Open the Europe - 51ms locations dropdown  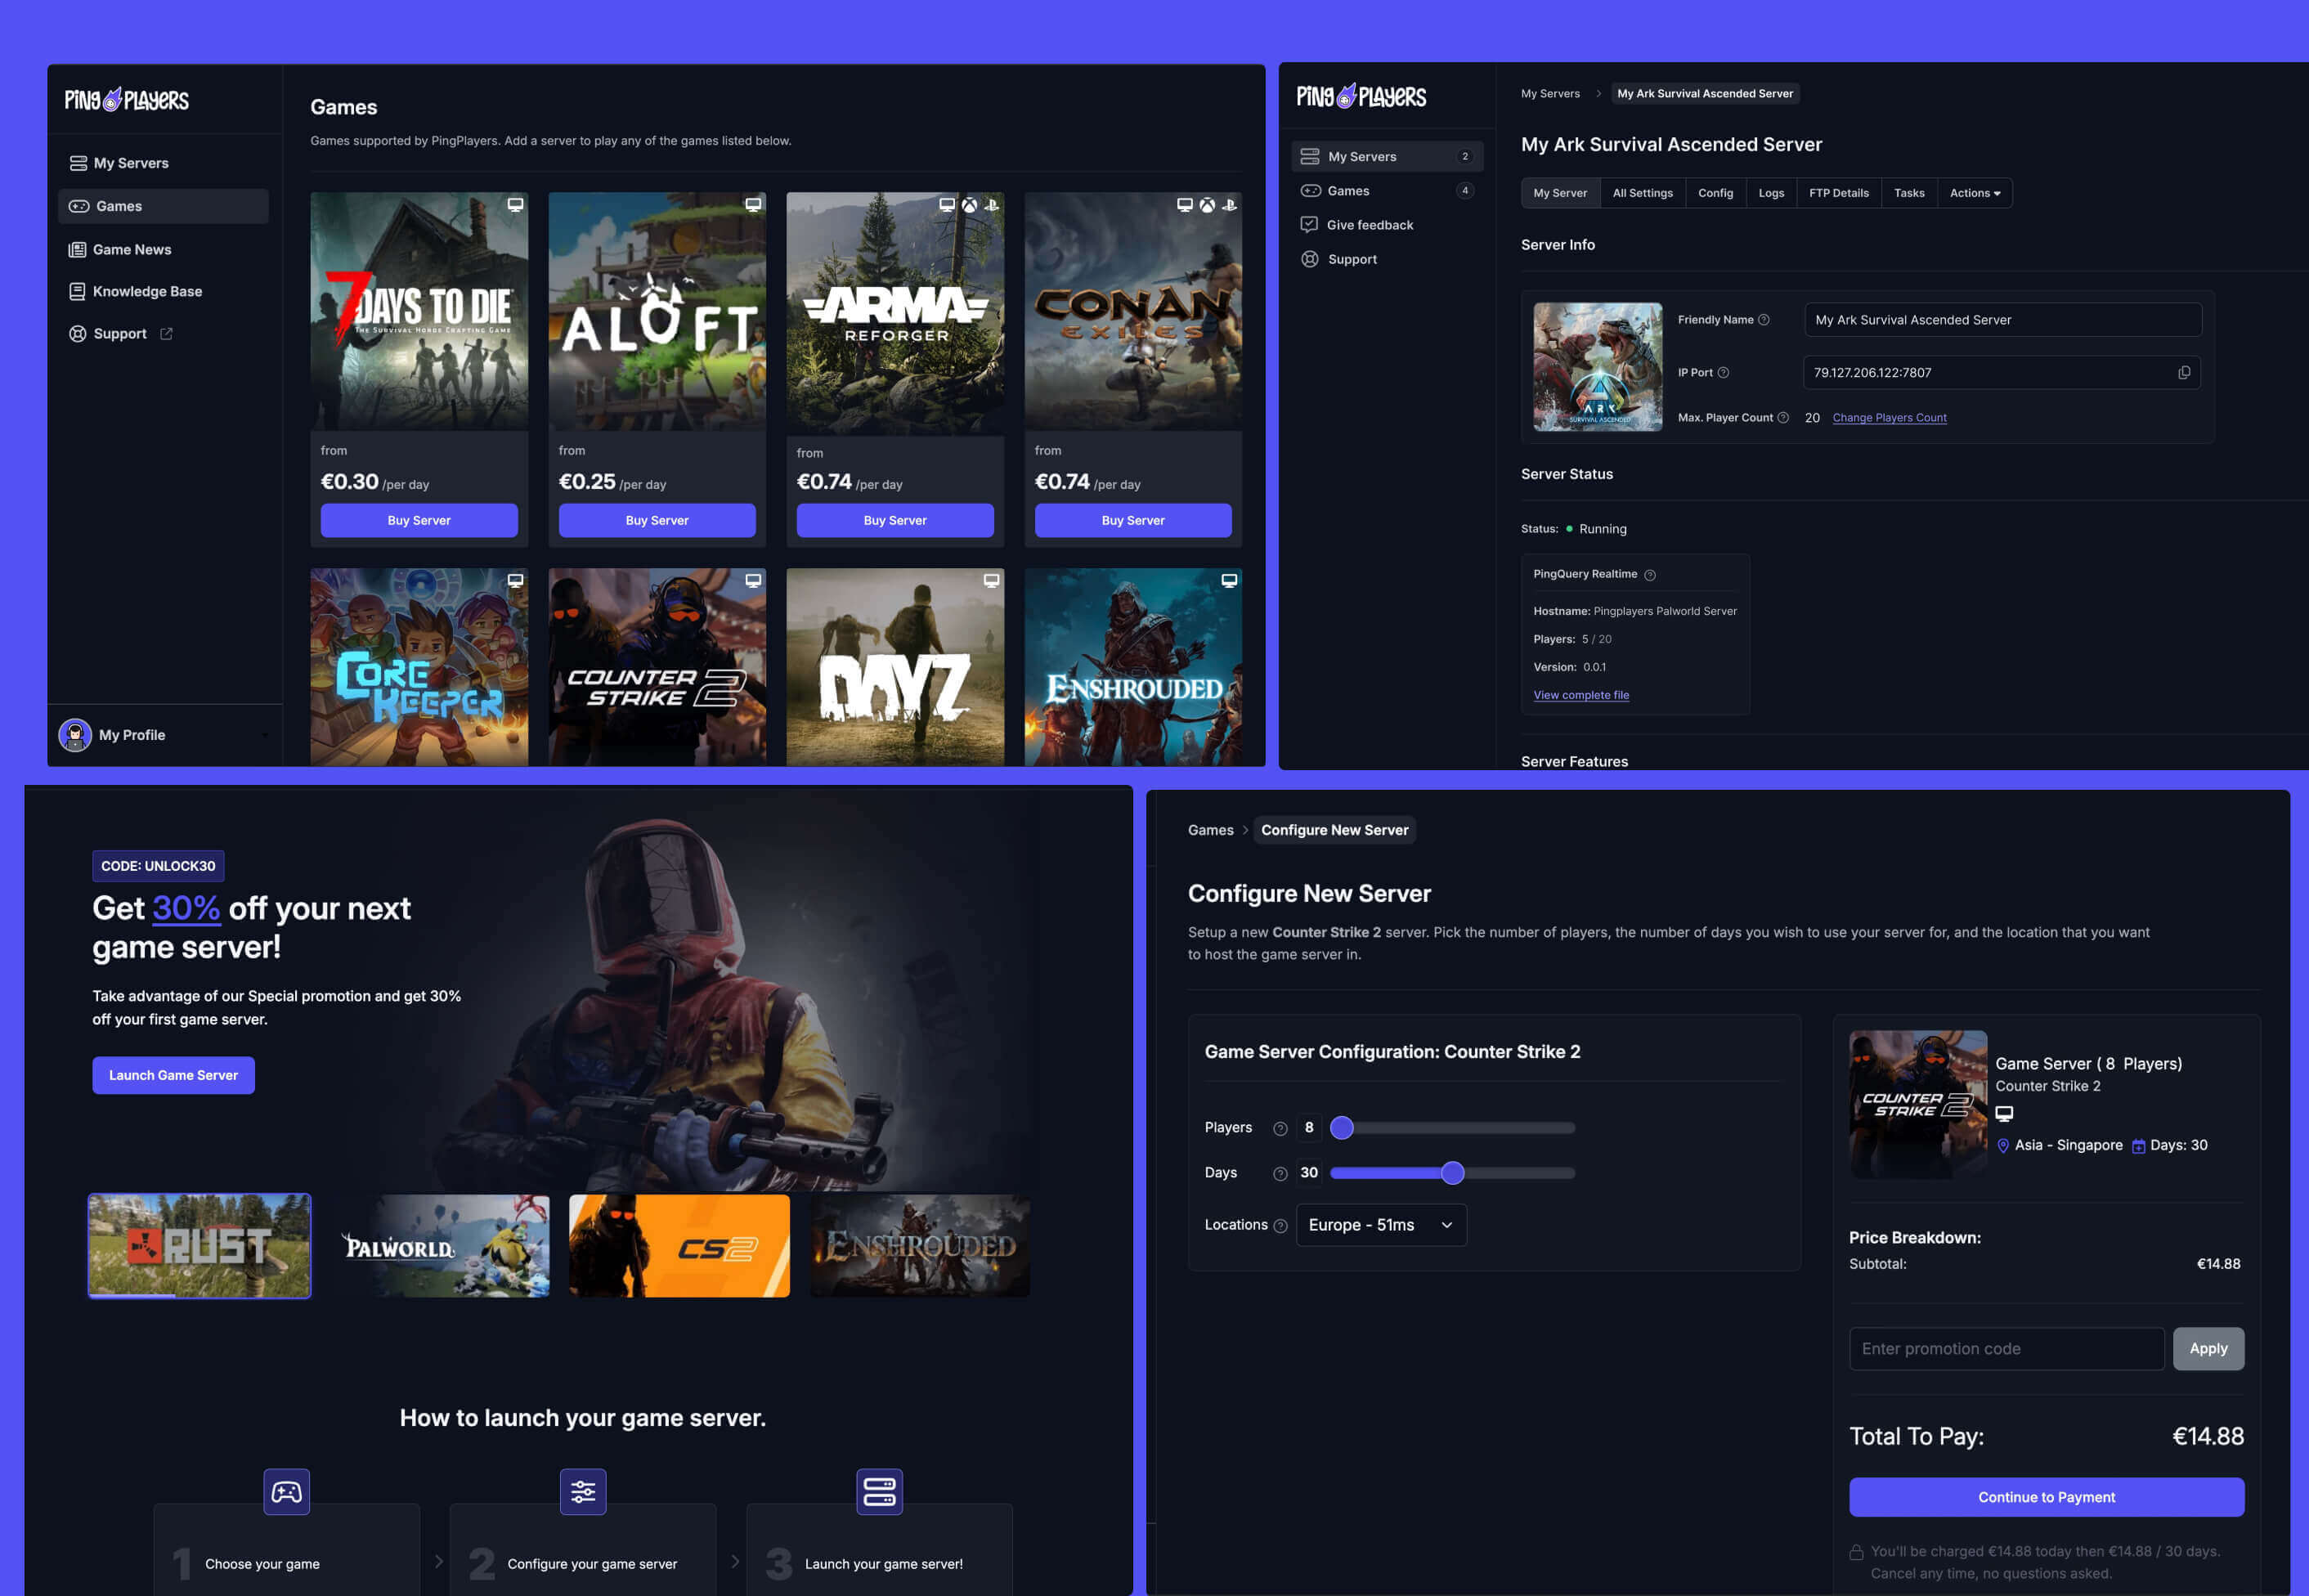1381,1225
